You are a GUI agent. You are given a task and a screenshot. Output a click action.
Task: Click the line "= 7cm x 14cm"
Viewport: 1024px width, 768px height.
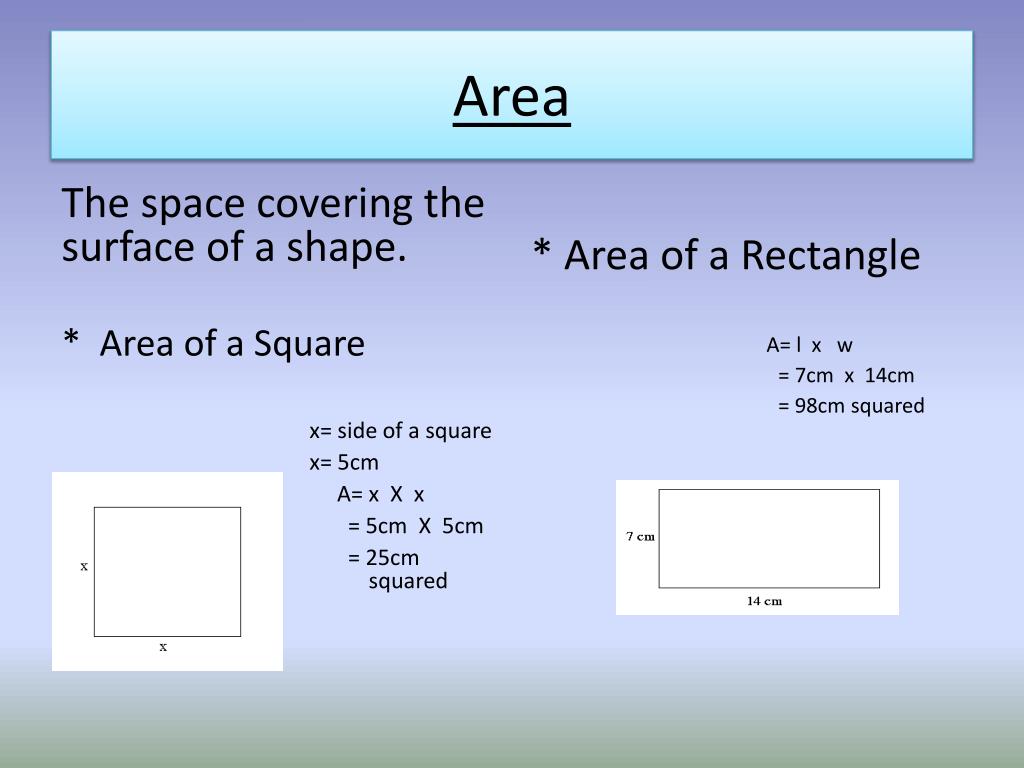click(846, 376)
